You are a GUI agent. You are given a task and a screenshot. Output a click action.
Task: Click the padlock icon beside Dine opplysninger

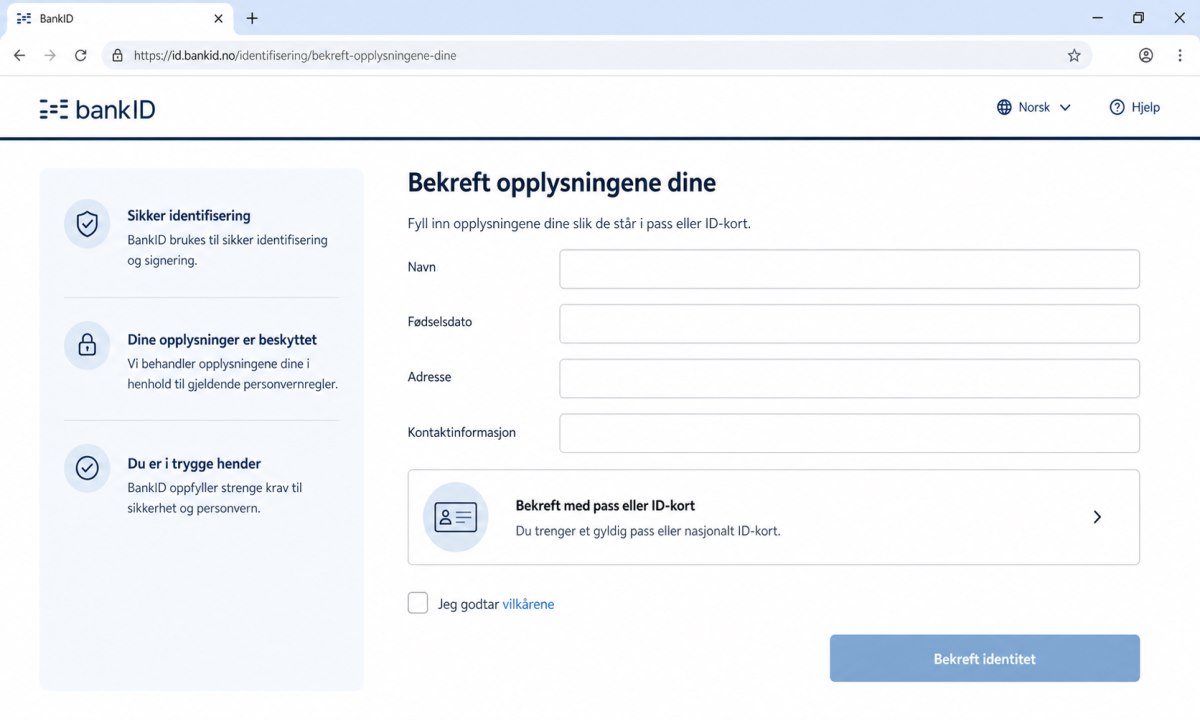tap(87, 346)
